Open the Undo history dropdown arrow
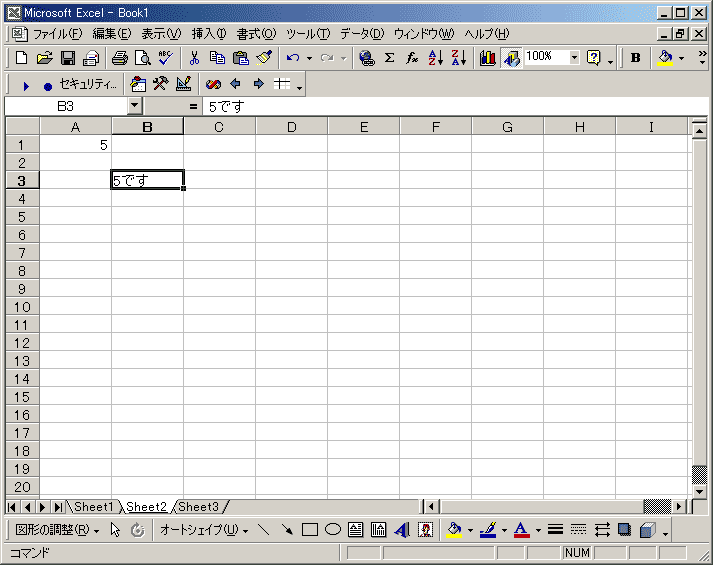The height and width of the screenshot is (565, 713). 309,59
